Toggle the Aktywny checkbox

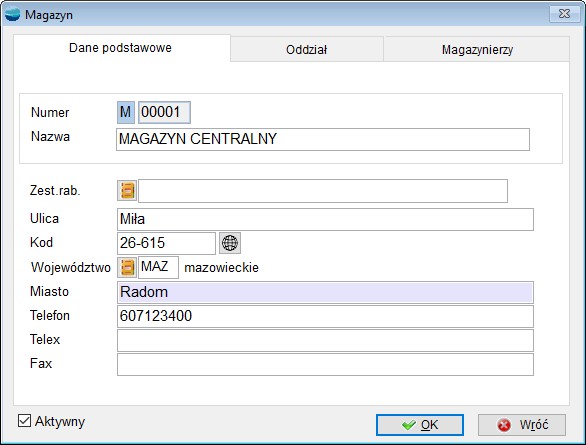point(24,421)
